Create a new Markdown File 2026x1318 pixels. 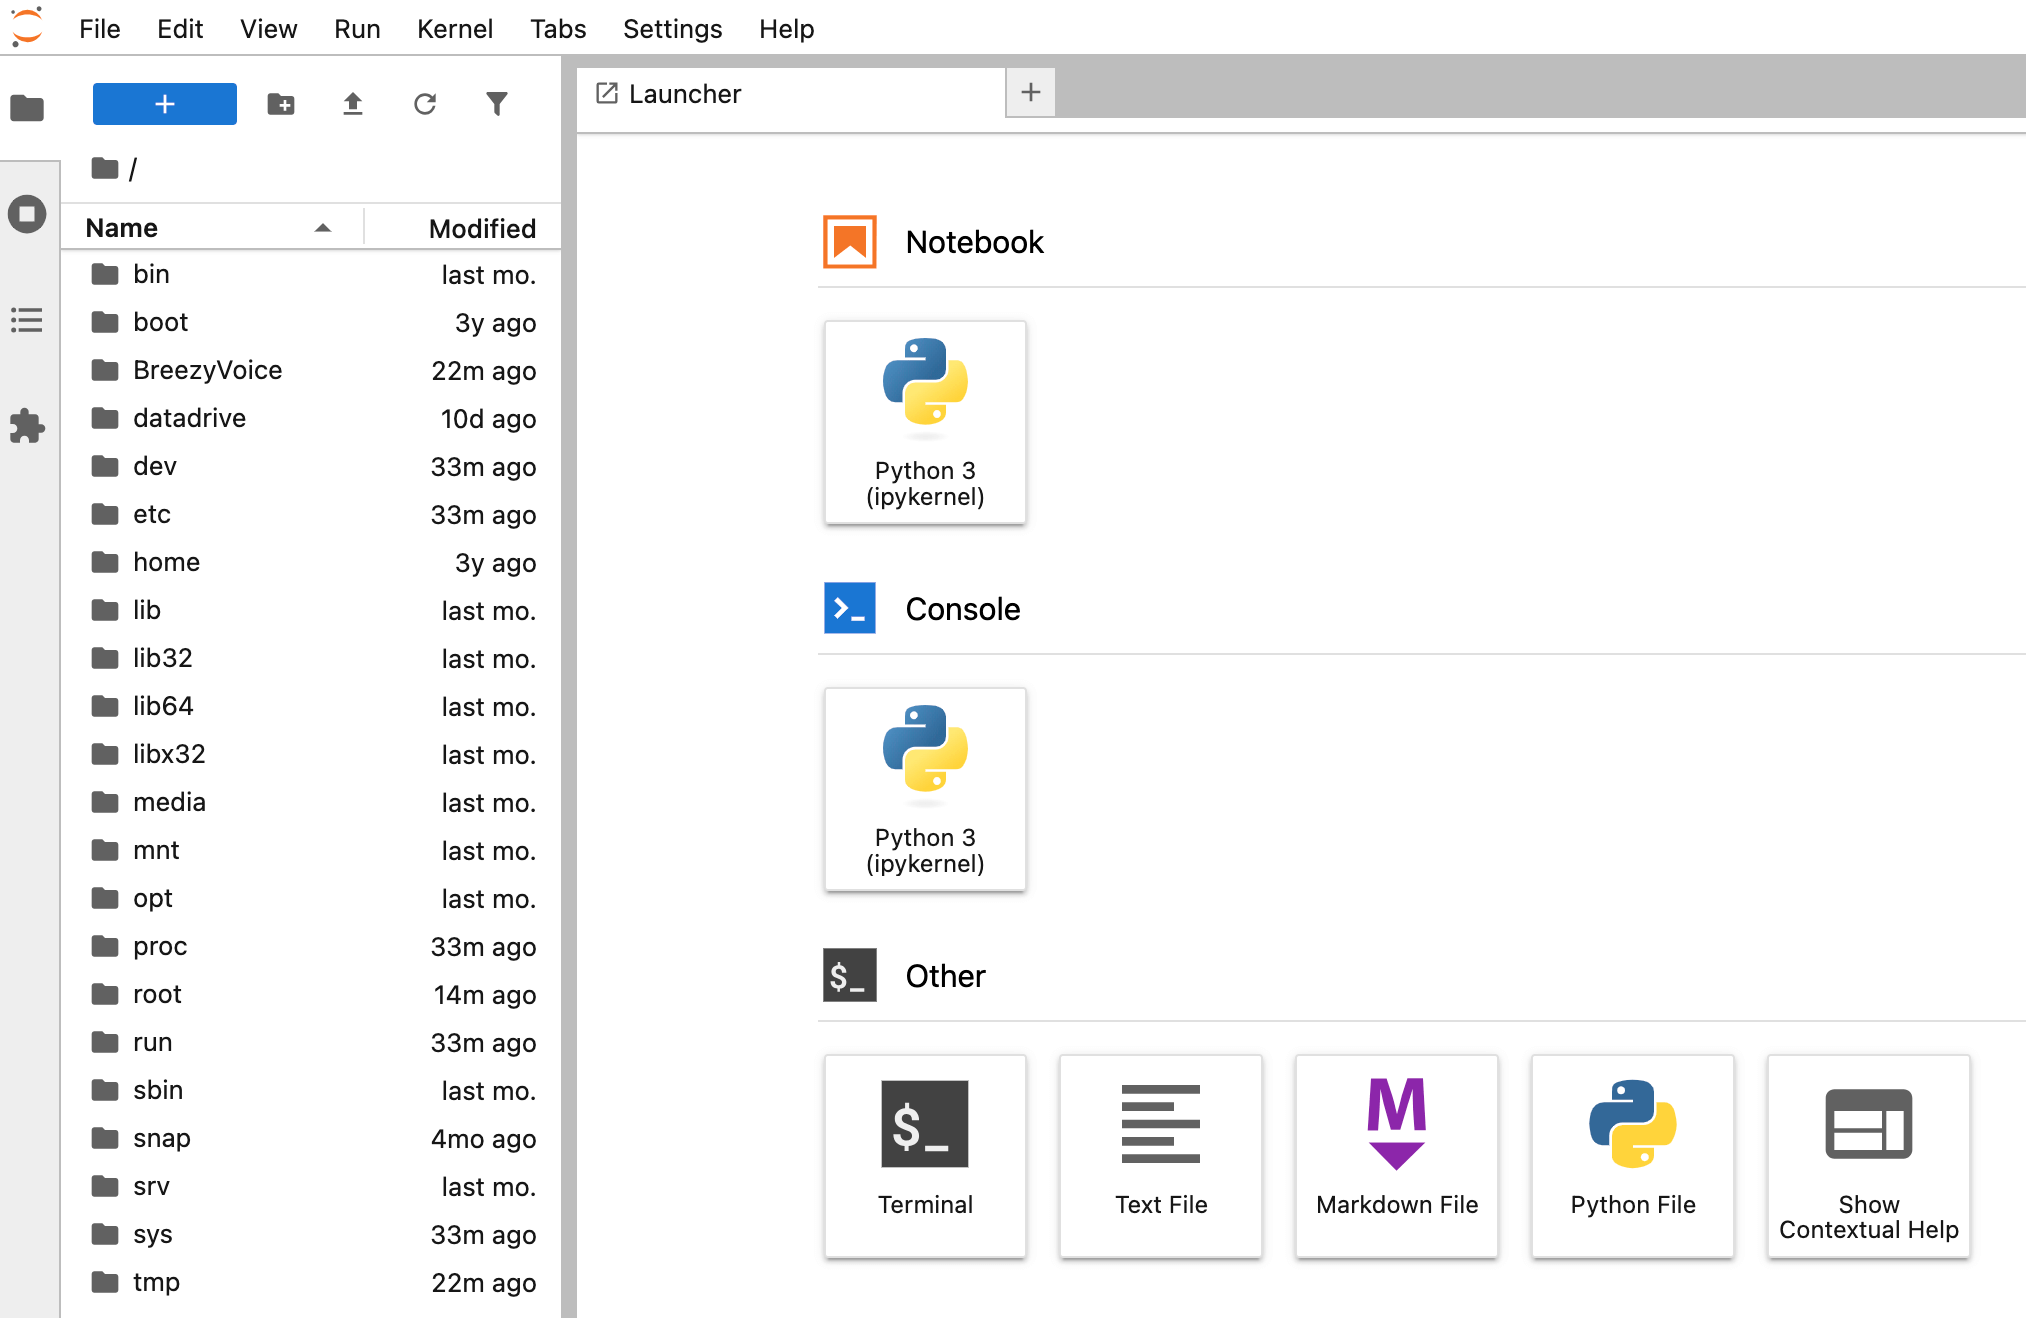(1397, 1156)
